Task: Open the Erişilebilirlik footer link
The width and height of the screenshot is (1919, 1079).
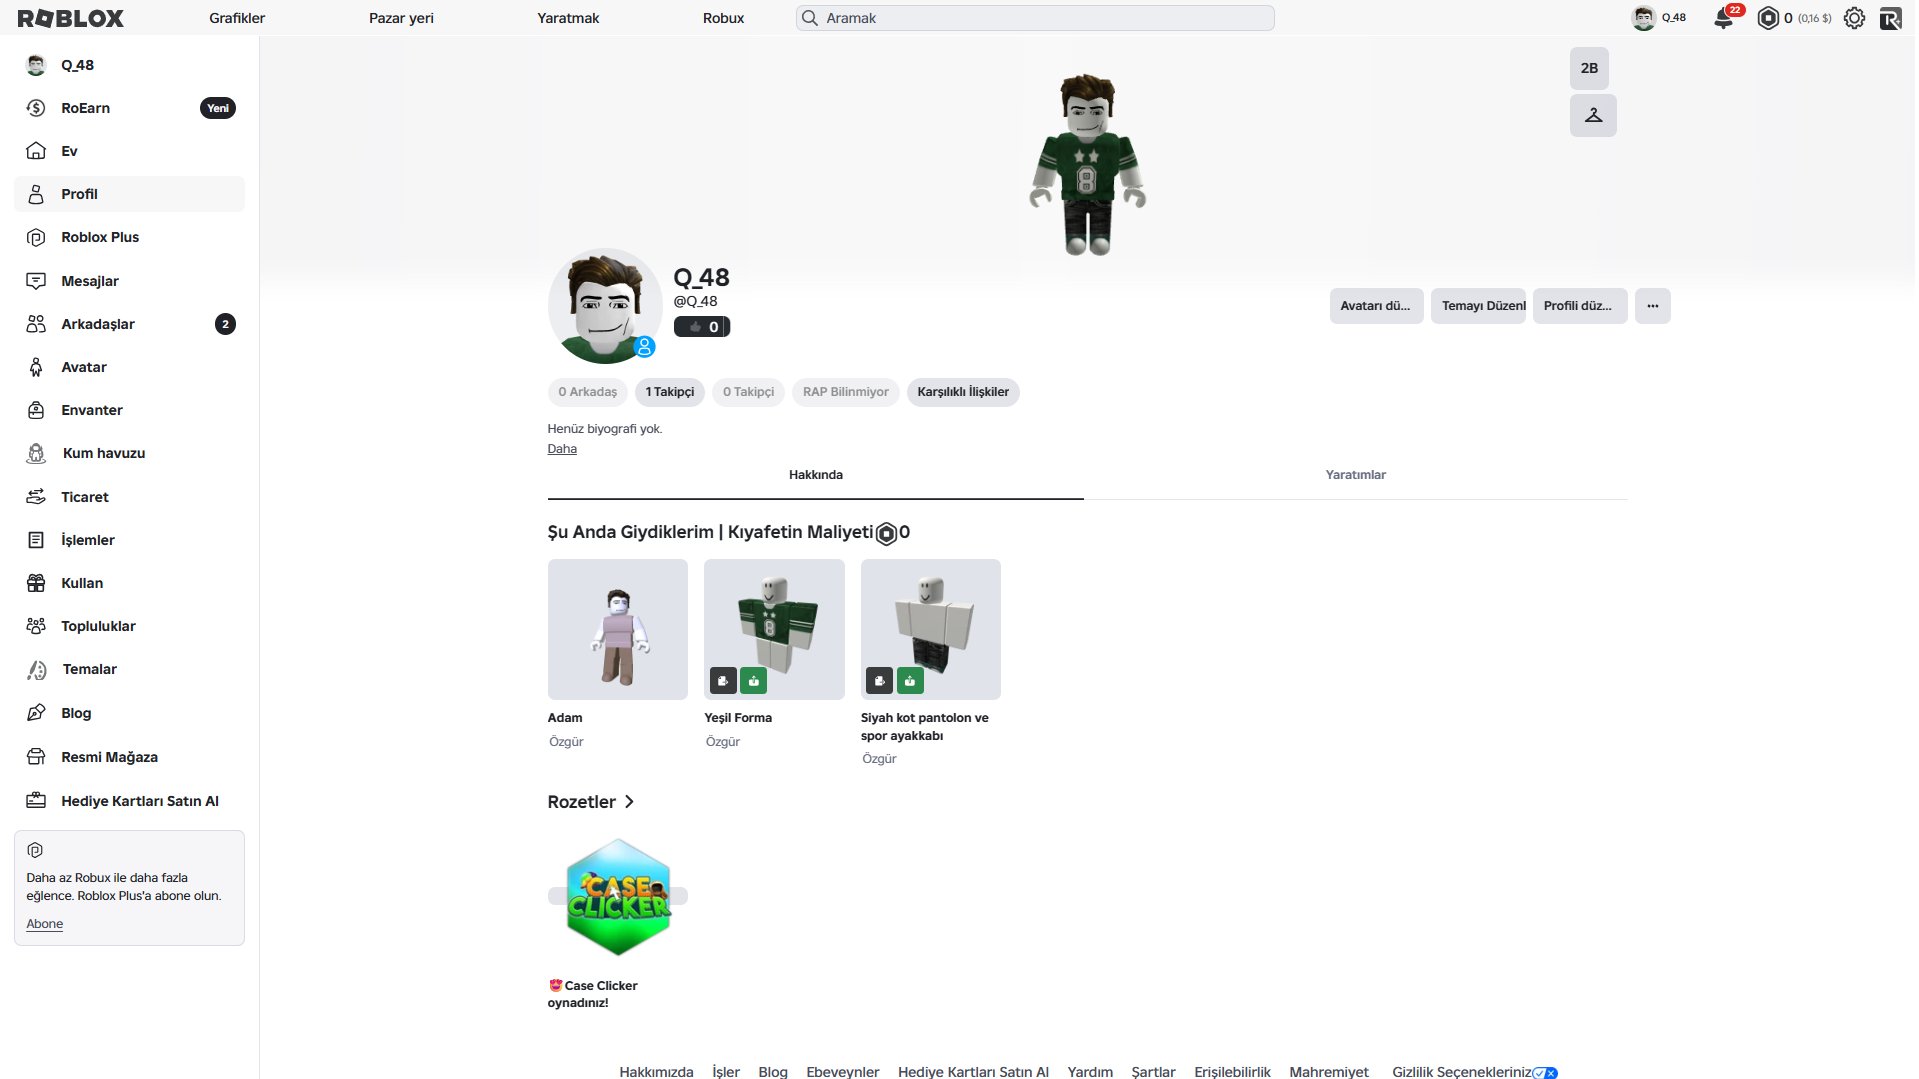Action: (x=1232, y=1071)
